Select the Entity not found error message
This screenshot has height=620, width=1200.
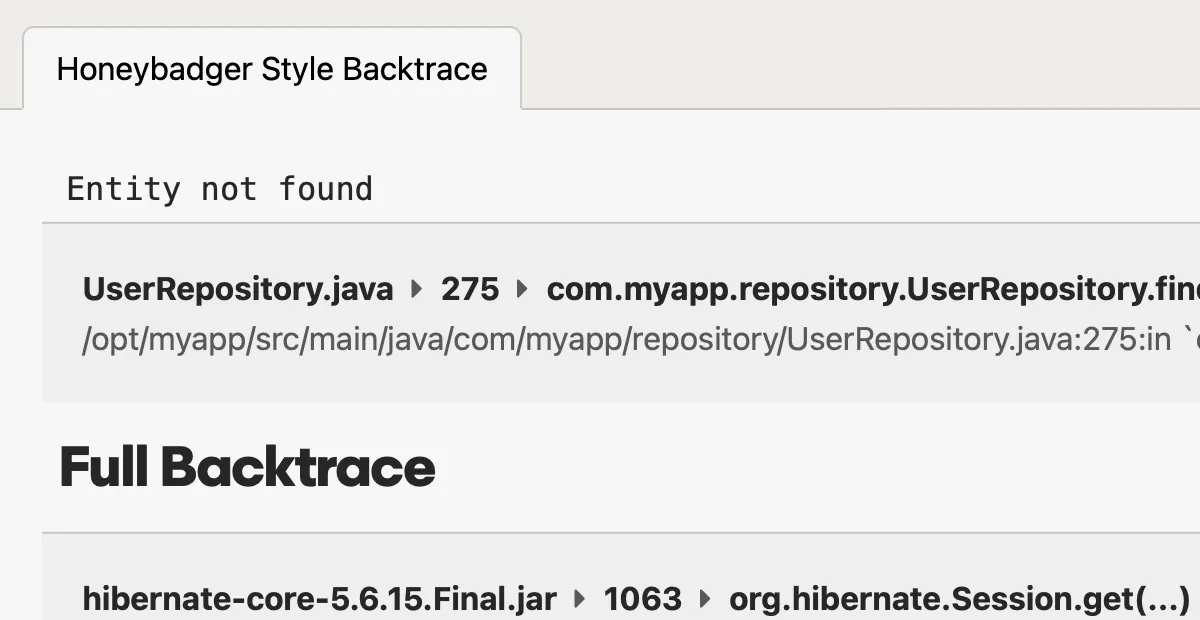tap(219, 189)
